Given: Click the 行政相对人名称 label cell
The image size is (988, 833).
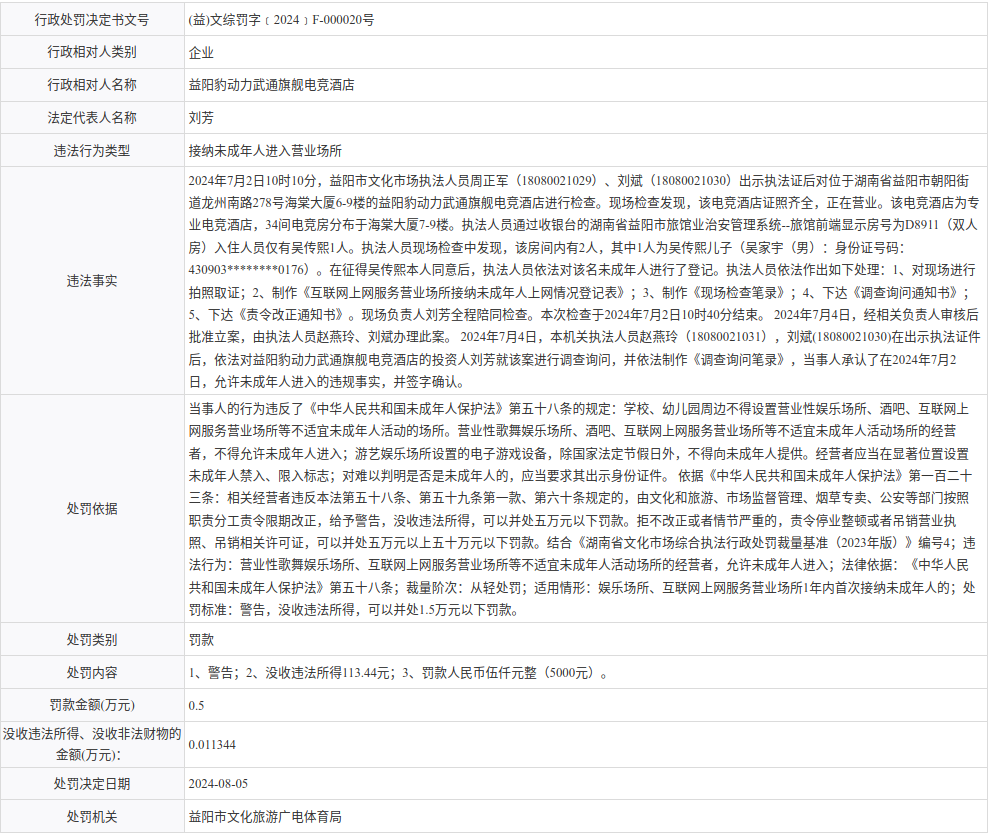Looking at the screenshot, I should click(x=91, y=85).
